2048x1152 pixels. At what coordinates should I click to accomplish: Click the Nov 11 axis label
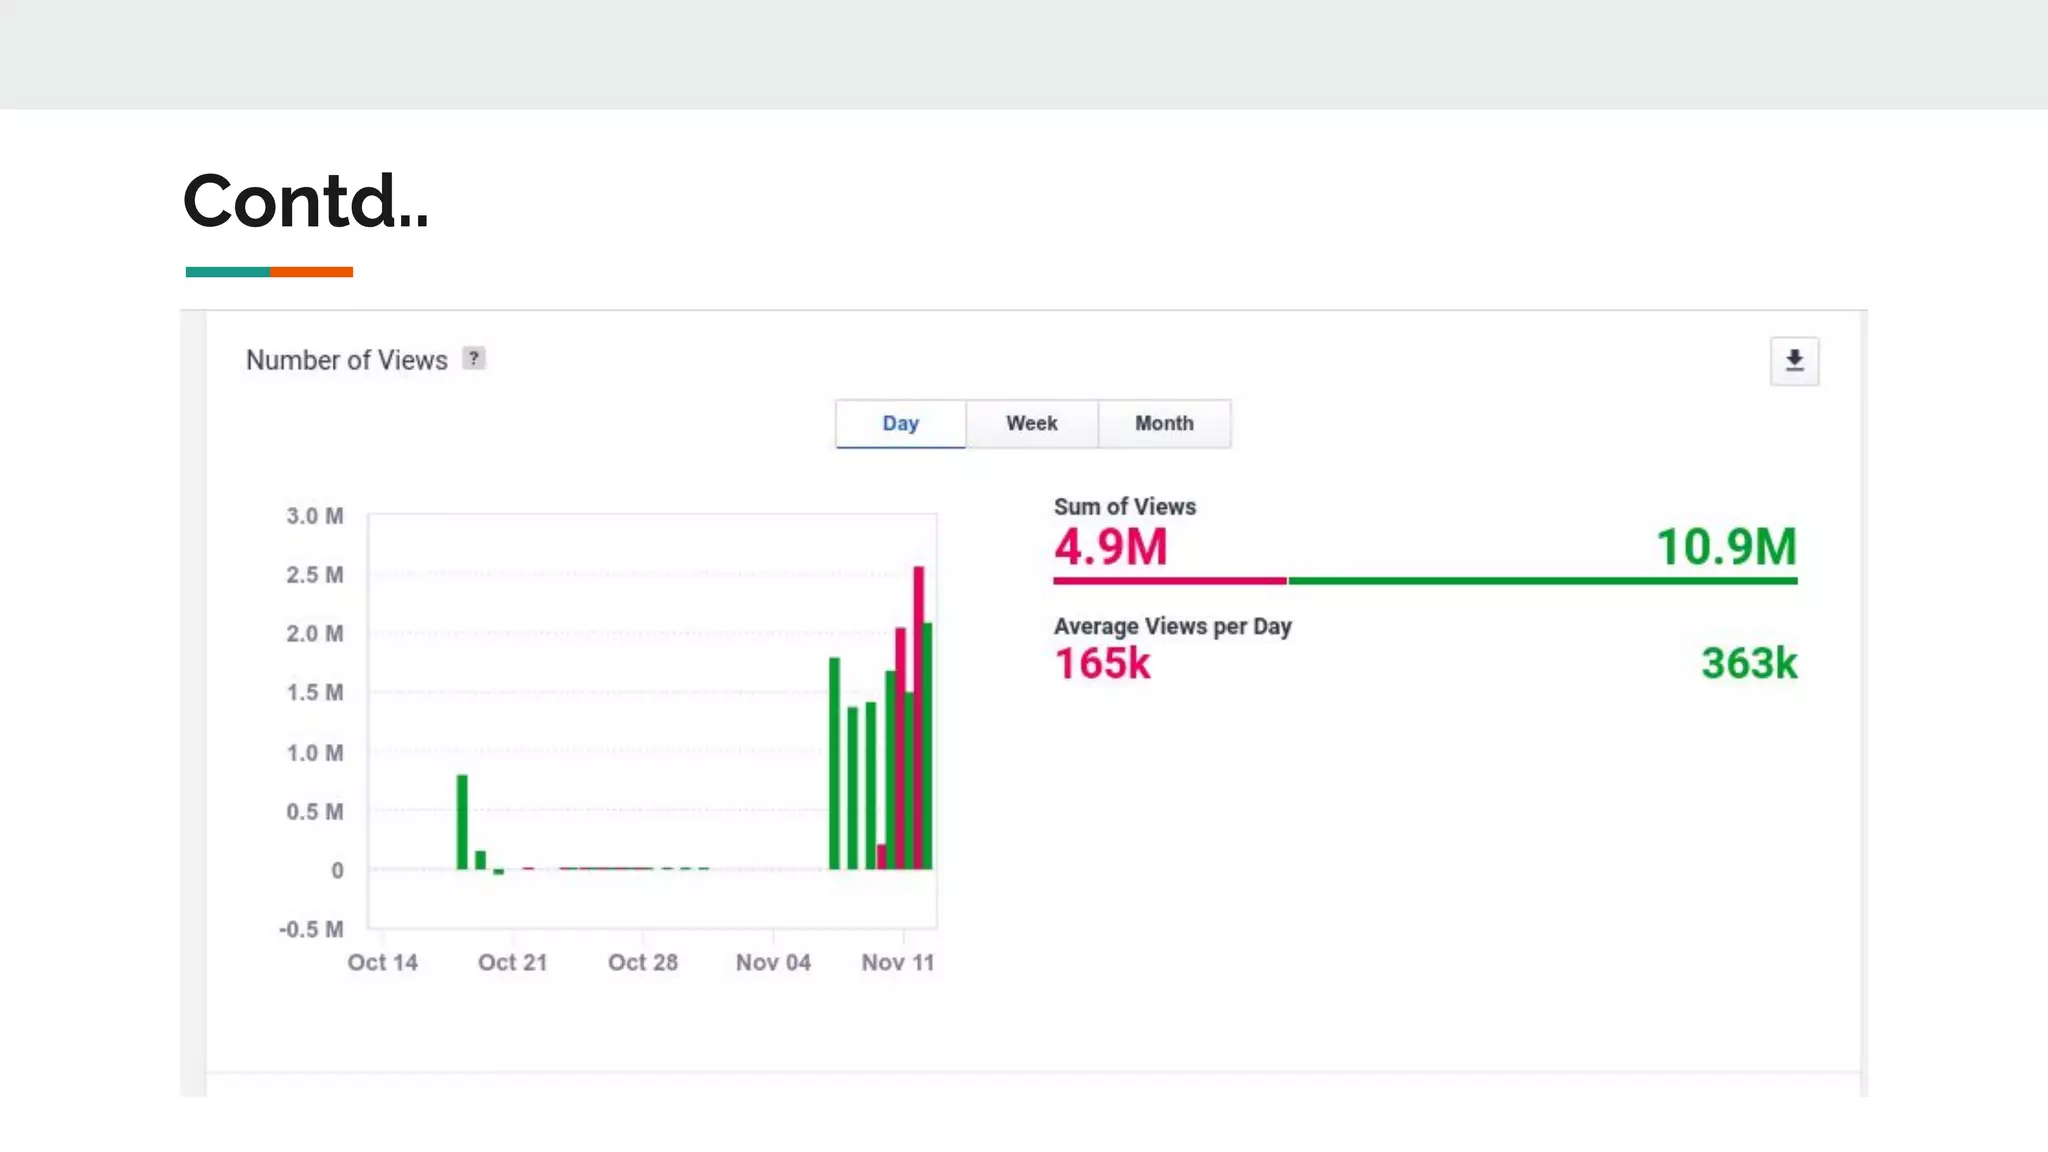(897, 962)
